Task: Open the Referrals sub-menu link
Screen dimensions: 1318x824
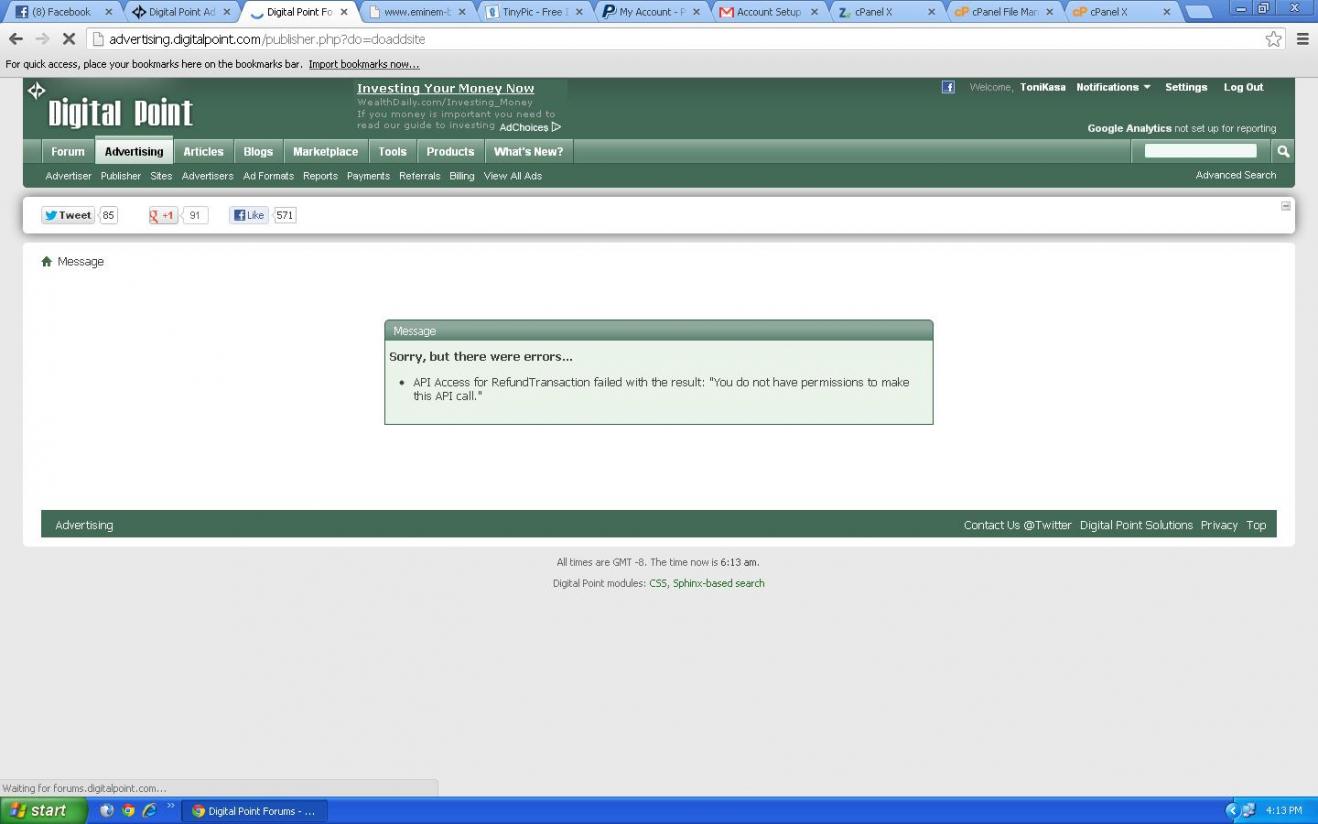Action: click(x=419, y=176)
